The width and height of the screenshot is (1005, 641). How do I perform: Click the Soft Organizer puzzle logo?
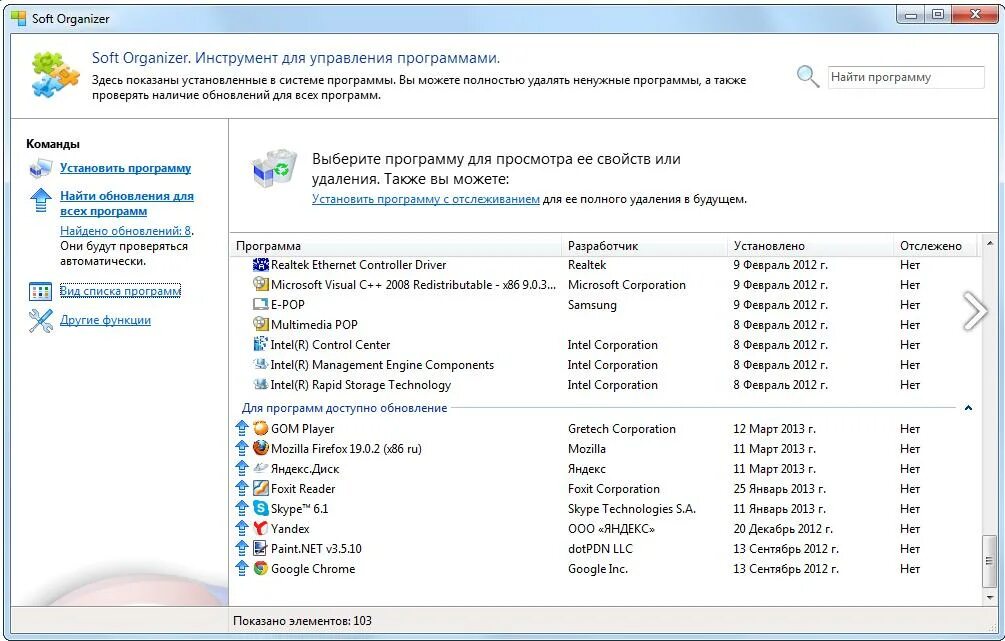click(x=55, y=75)
